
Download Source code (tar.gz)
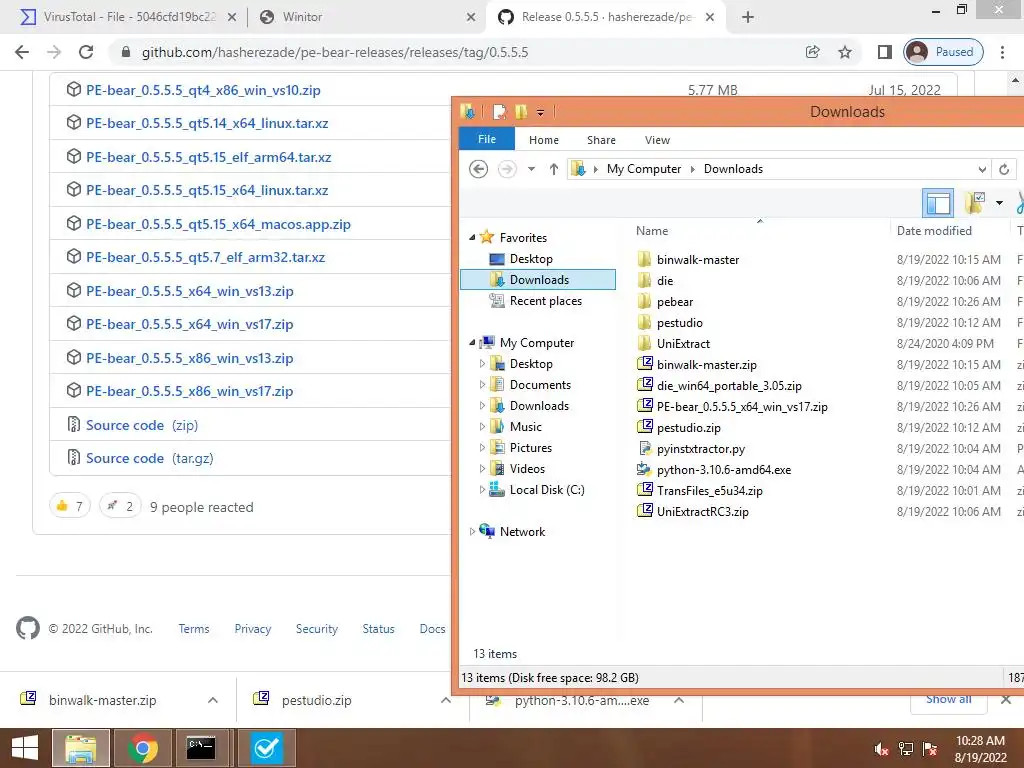tap(150, 458)
